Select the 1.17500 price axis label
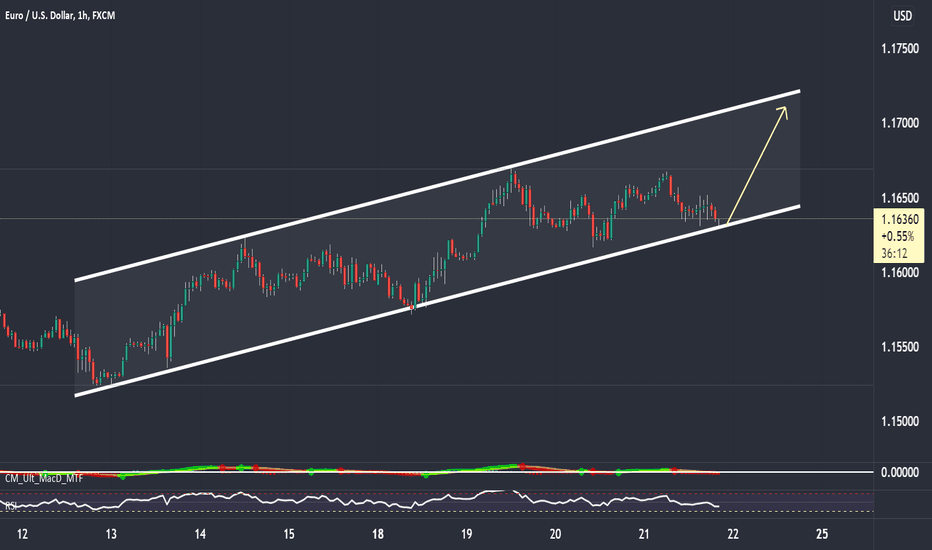Screen dimensions: 932x550 pos(900,48)
